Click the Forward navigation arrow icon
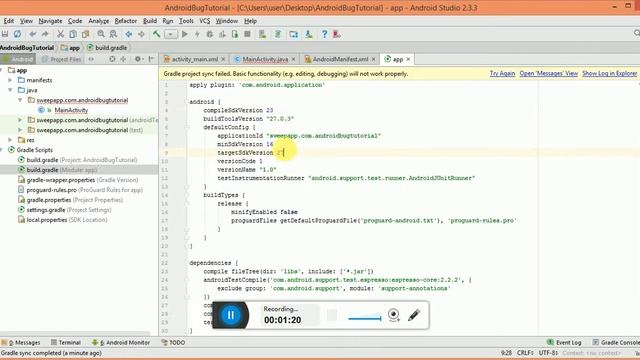The width and height of the screenshot is (640, 360). pos(141,34)
